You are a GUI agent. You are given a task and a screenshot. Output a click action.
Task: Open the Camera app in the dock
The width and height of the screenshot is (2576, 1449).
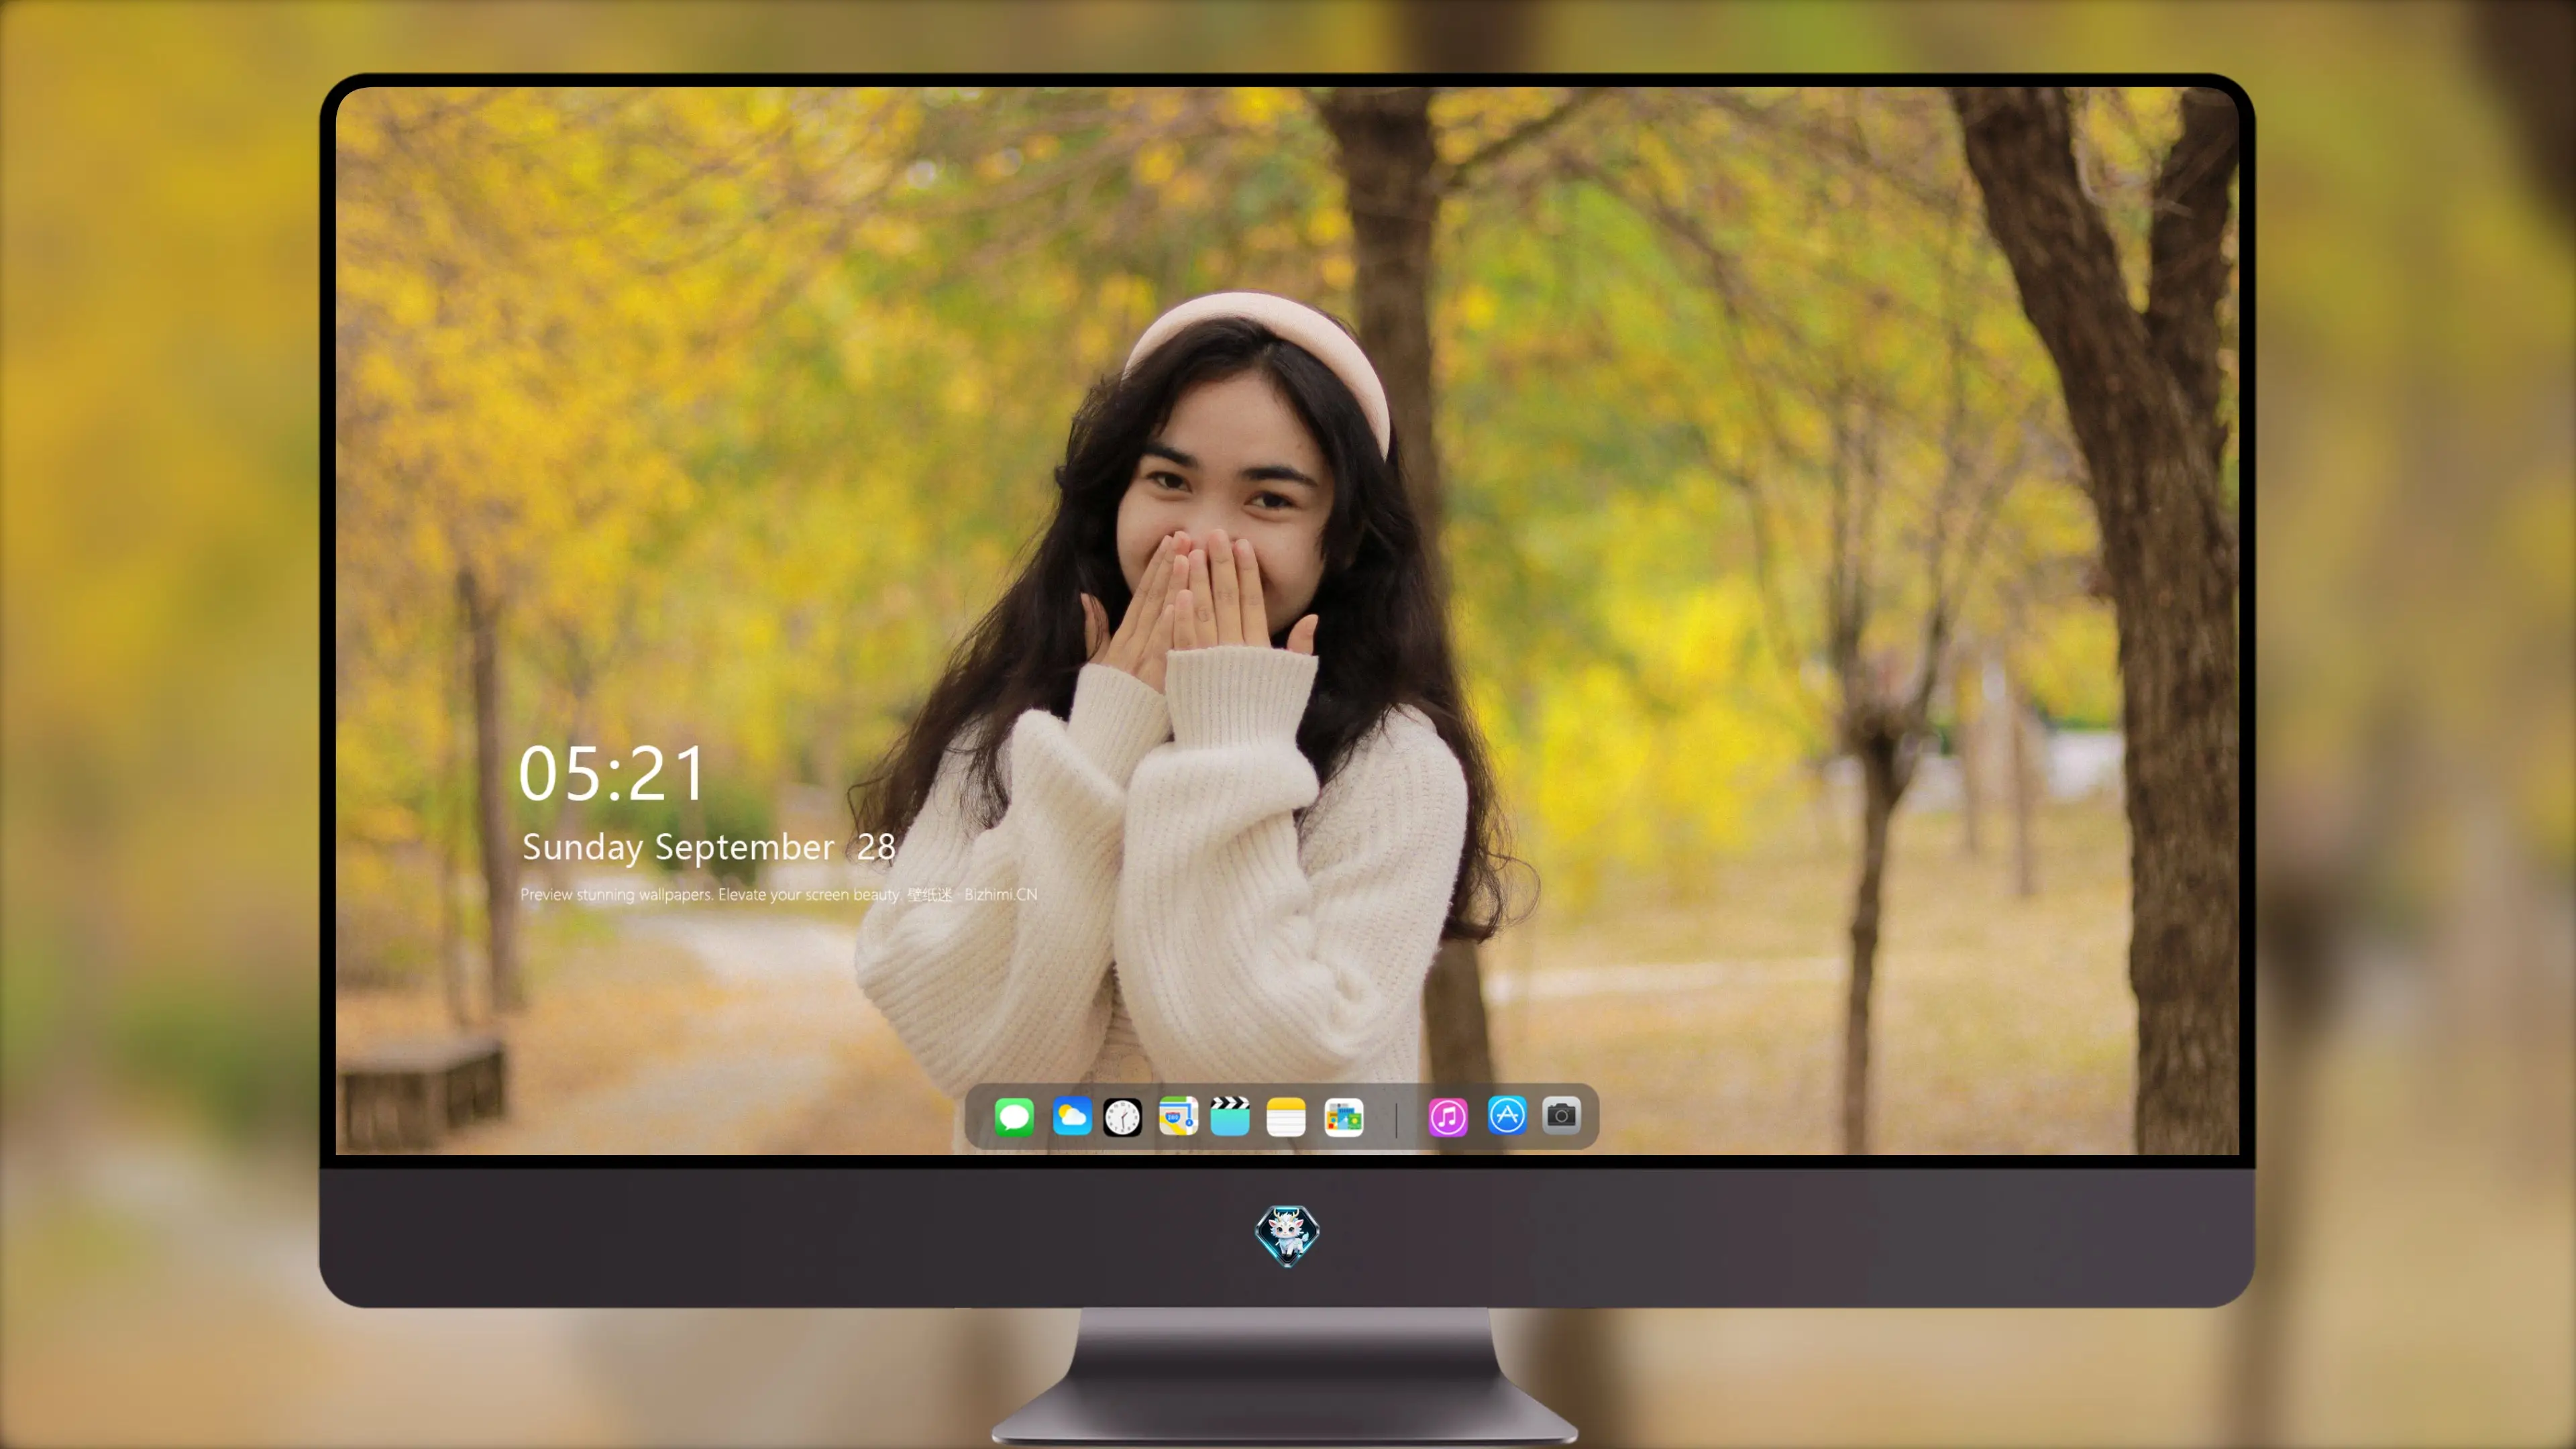pos(1561,1114)
